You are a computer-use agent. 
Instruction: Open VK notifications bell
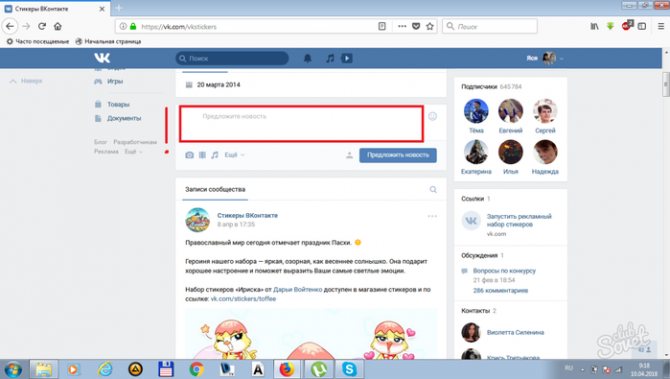click(307, 59)
